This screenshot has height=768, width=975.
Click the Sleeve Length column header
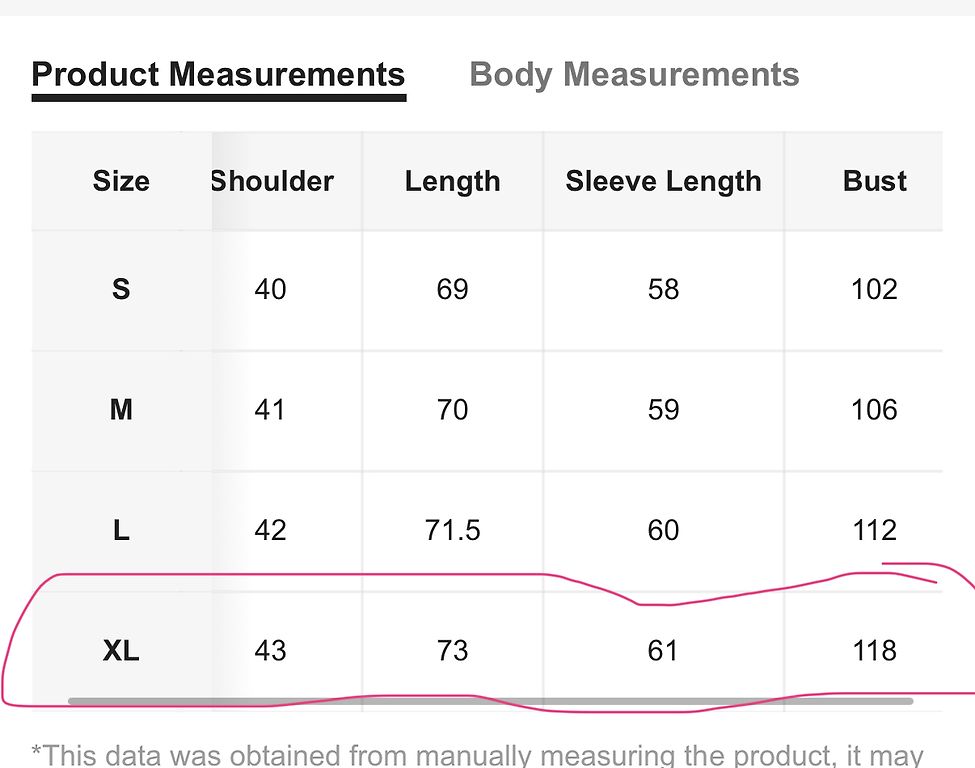point(663,182)
